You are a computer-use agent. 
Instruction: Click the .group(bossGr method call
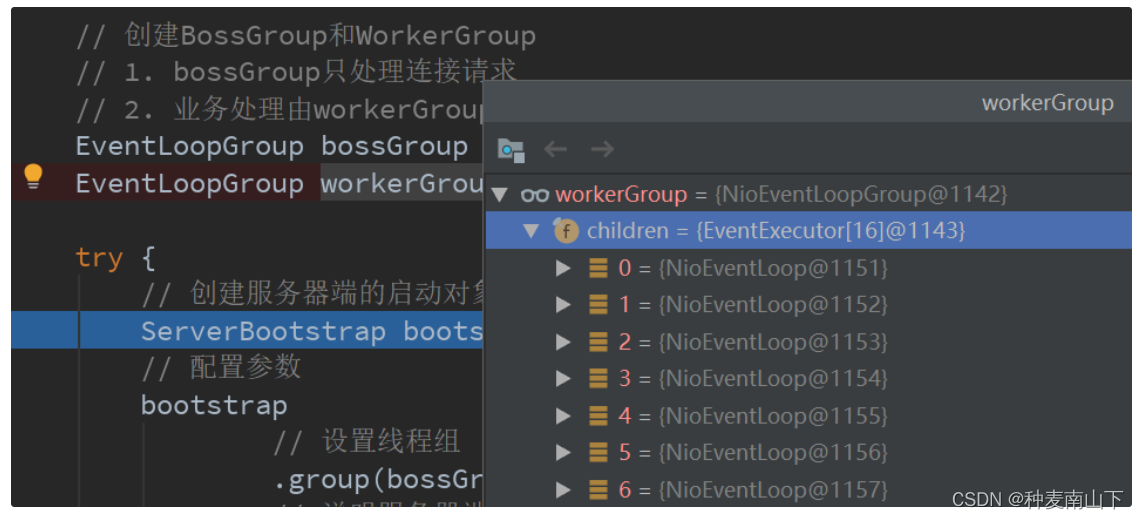click(378, 480)
